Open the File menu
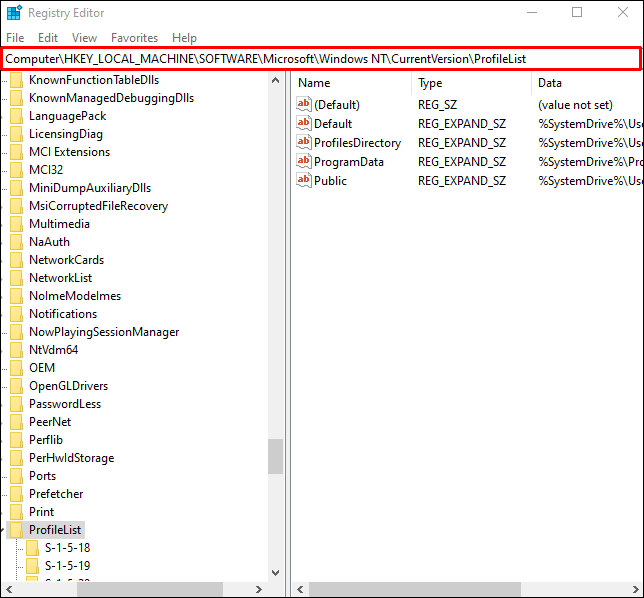 15,38
